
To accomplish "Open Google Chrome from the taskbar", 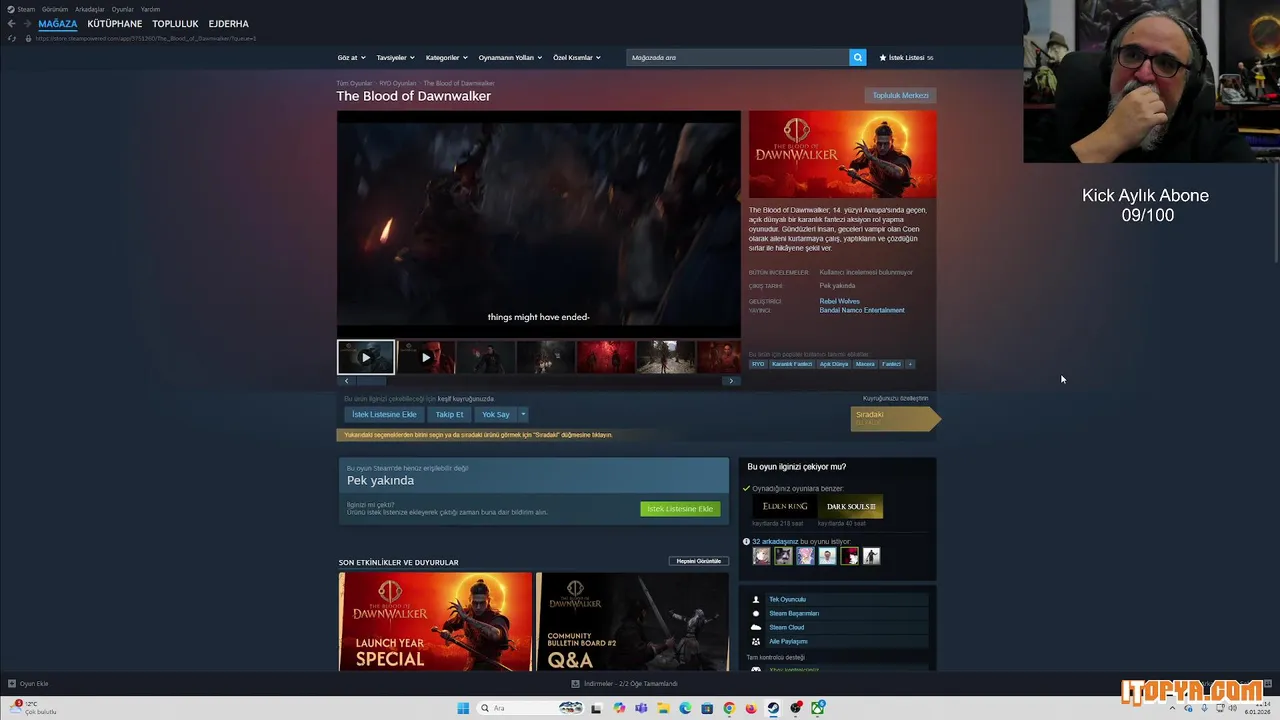I will point(729,708).
